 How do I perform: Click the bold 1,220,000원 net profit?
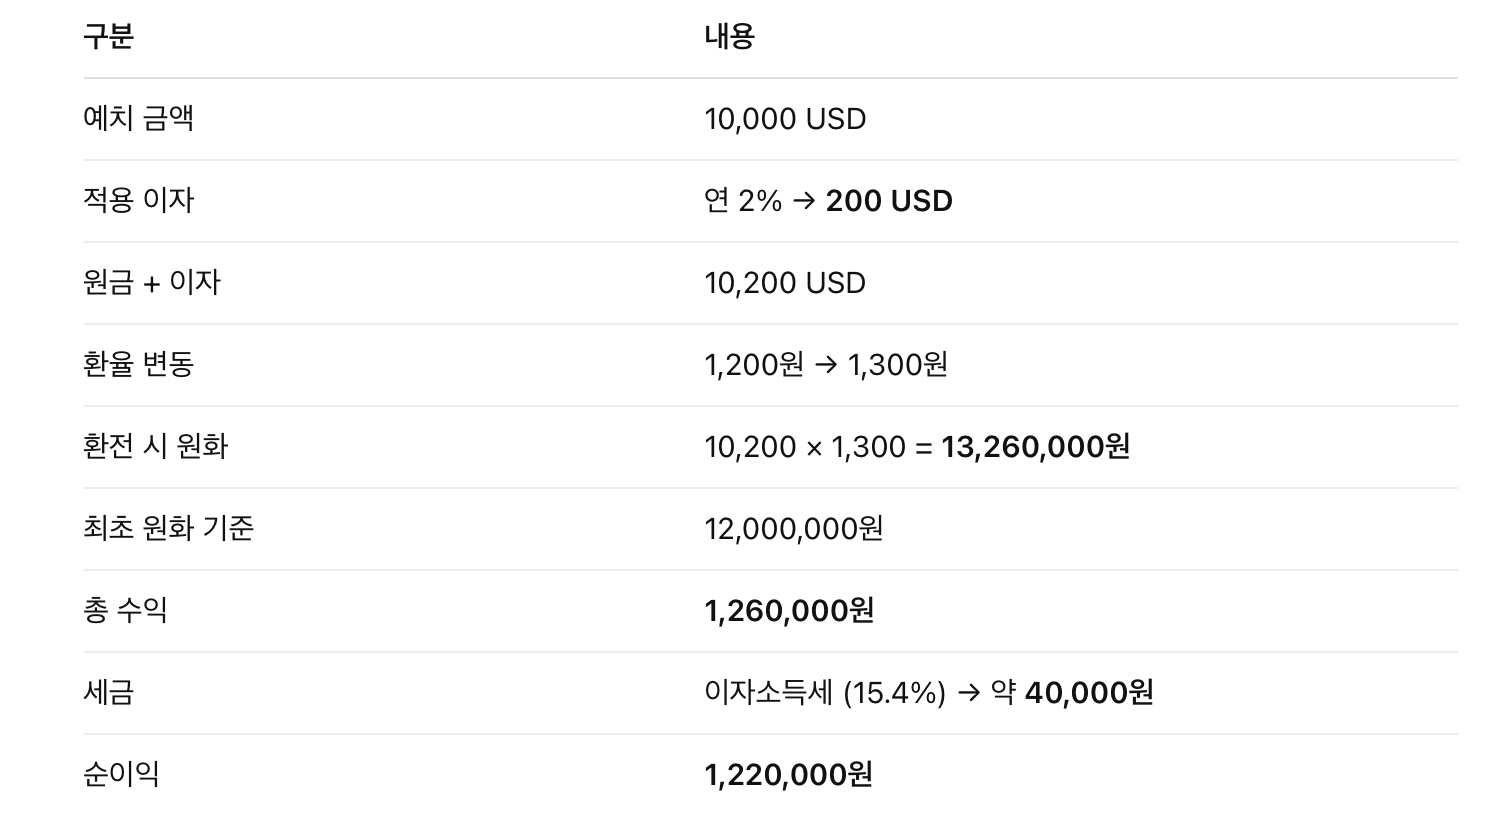788,775
